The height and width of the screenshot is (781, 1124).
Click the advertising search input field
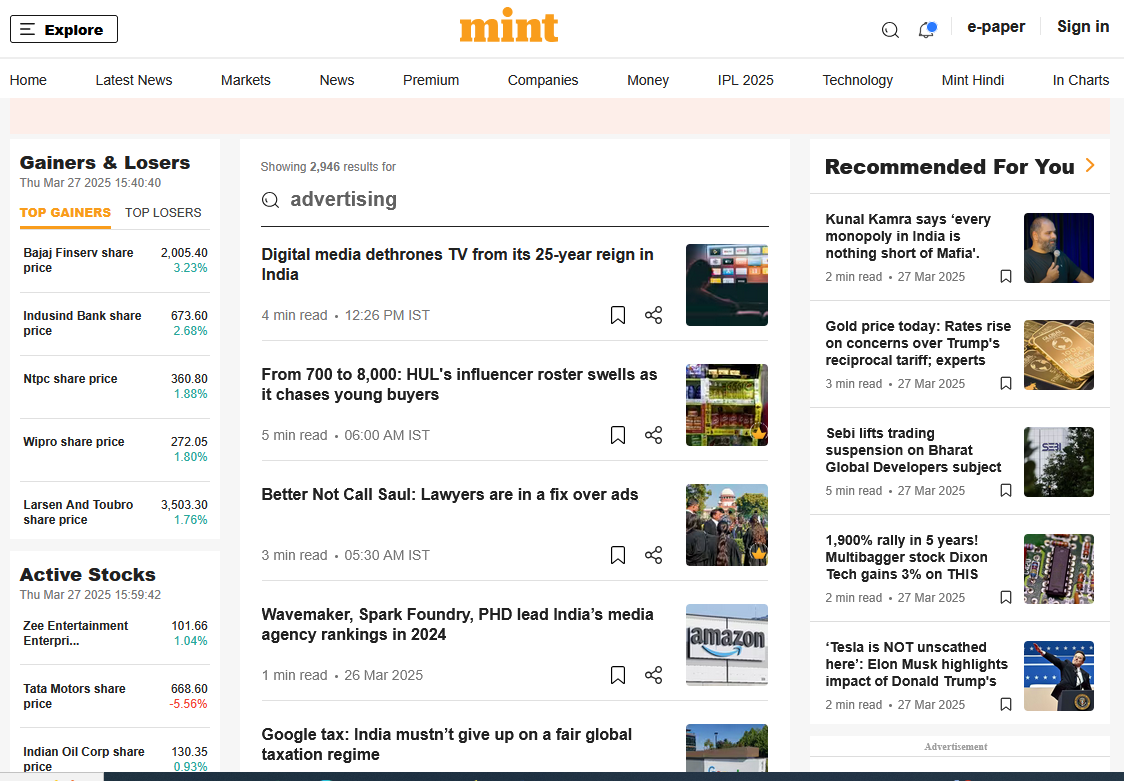(x=520, y=200)
